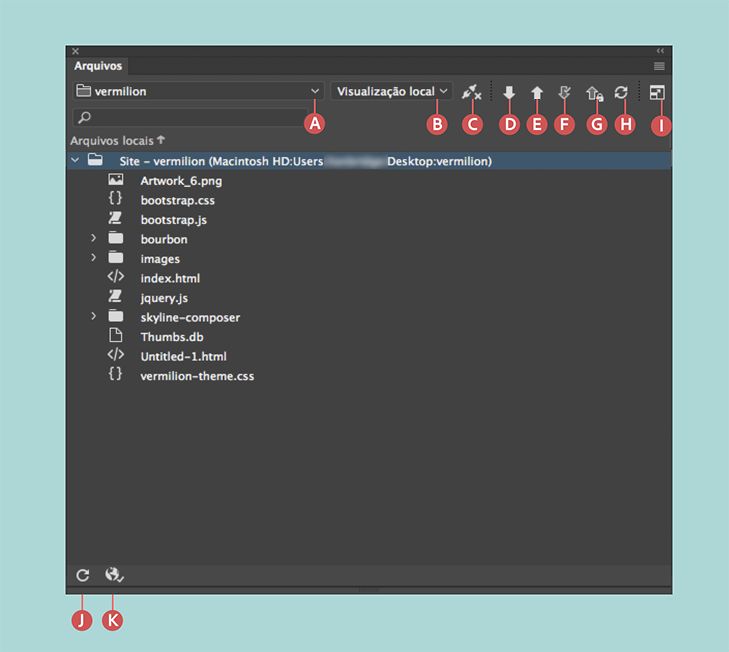Select the skyline-composer folder name

tap(190, 318)
